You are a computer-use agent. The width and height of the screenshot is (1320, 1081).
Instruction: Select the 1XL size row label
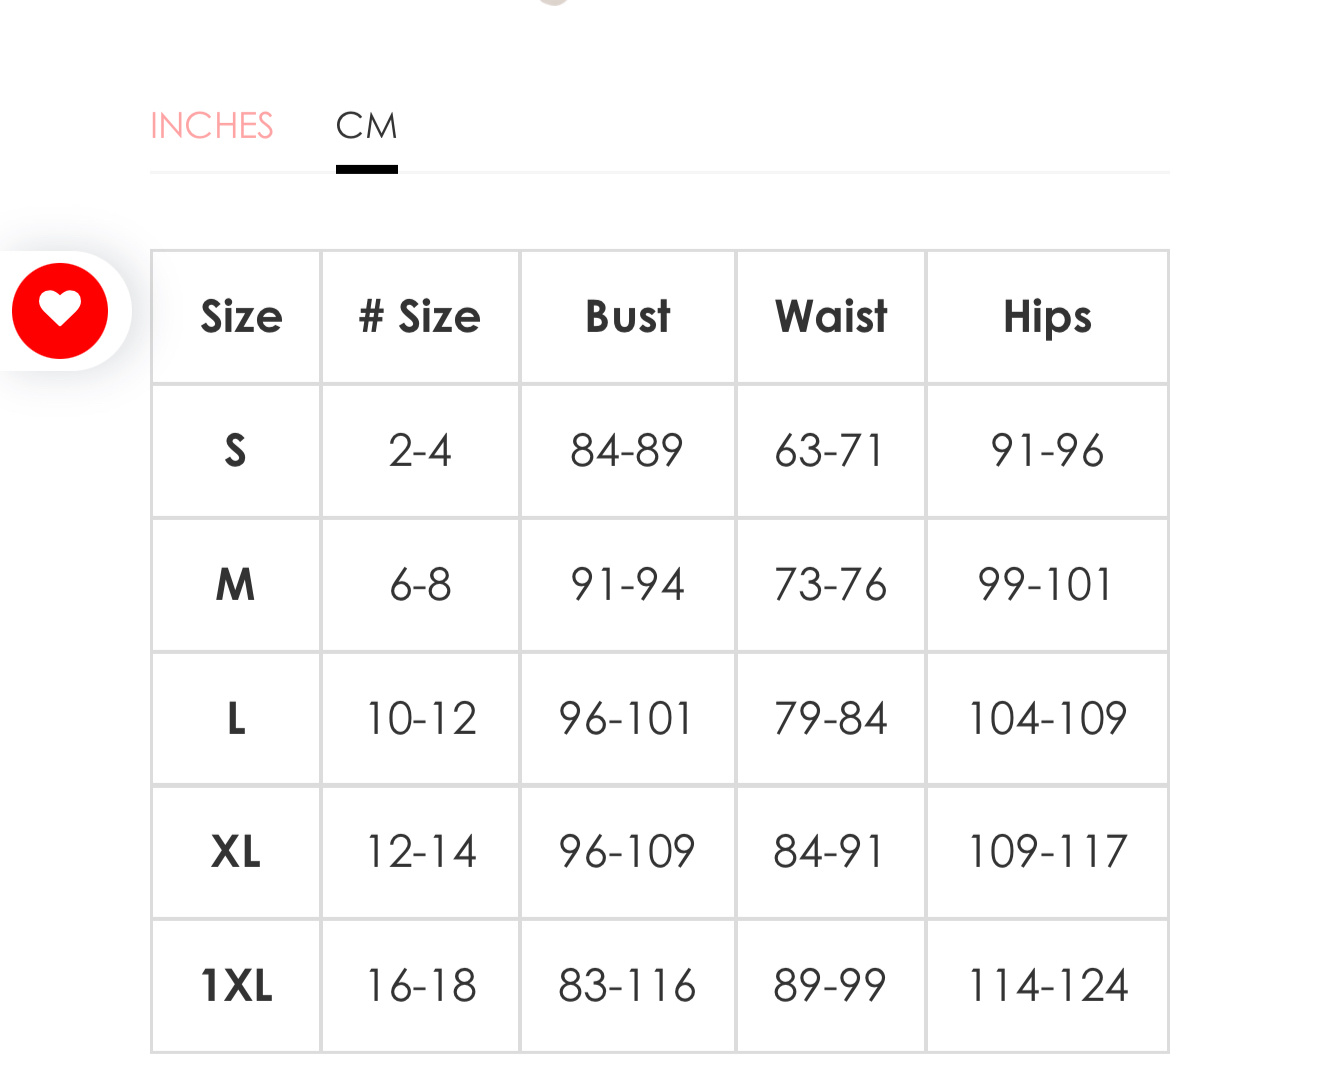pos(236,985)
